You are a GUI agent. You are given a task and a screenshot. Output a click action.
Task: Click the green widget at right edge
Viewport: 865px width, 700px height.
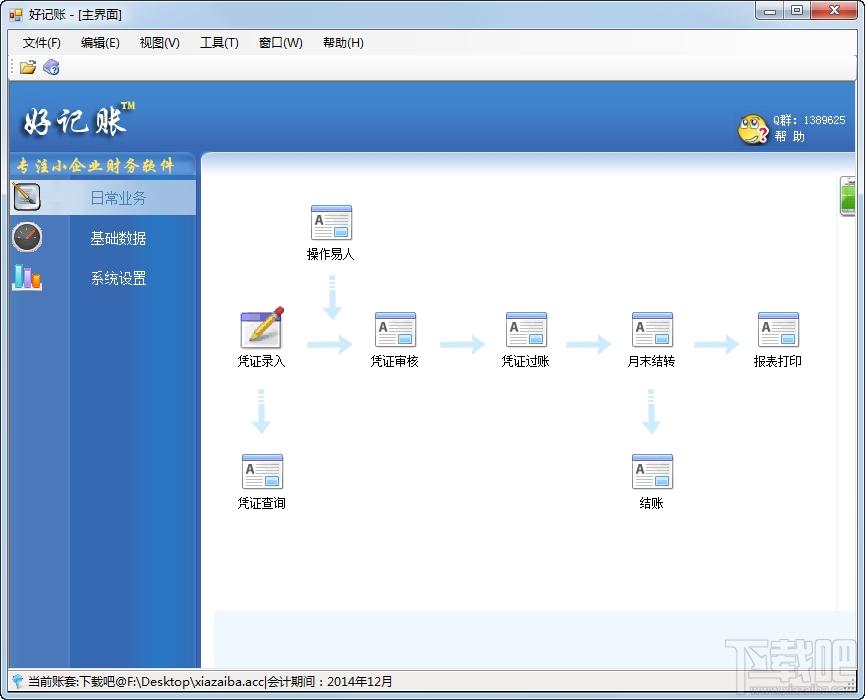(x=847, y=196)
